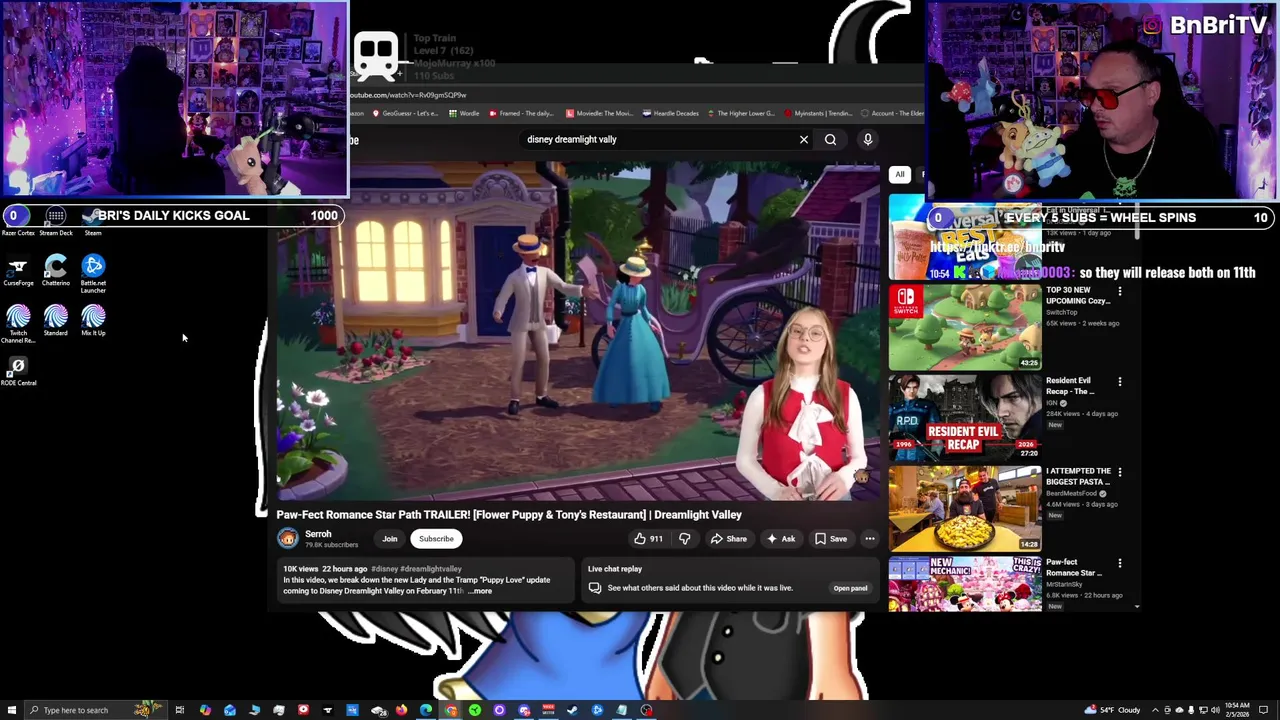Image resolution: width=1280 pixels, height=720 pixels.
Task: Open options menu for Resident Evil Recap video
Action: [1120, 381]
